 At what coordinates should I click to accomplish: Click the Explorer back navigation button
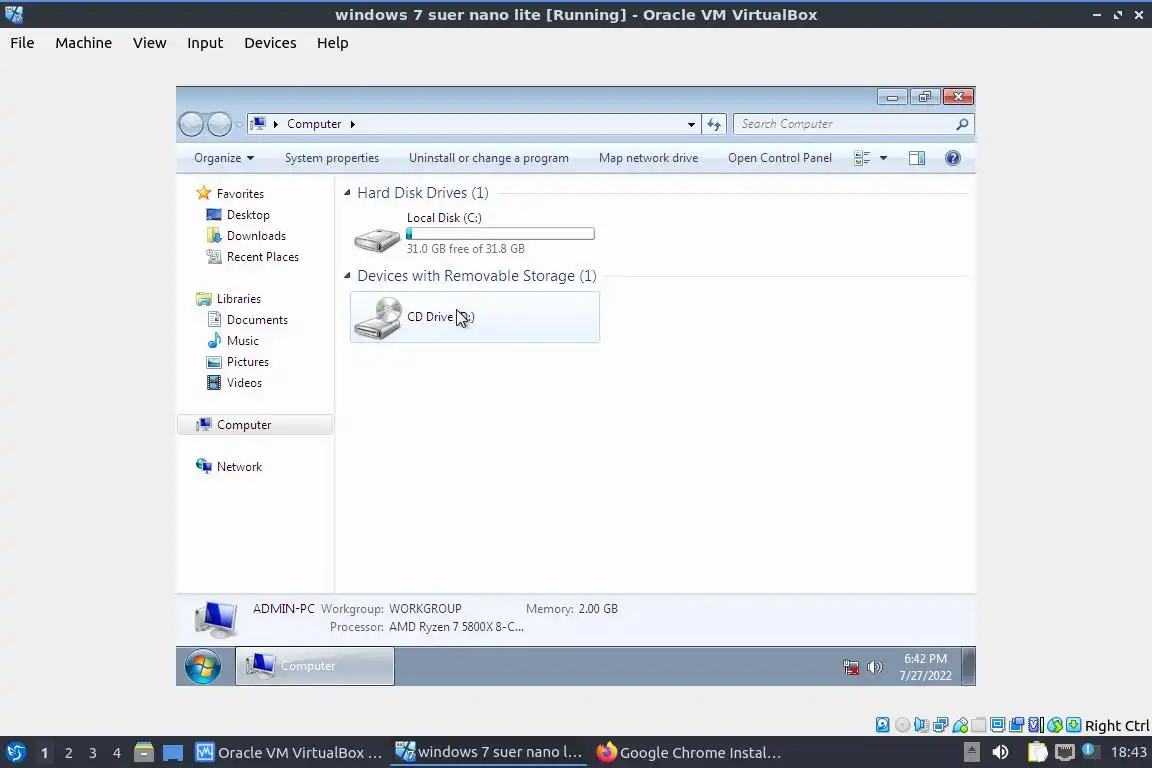[191, 124]
